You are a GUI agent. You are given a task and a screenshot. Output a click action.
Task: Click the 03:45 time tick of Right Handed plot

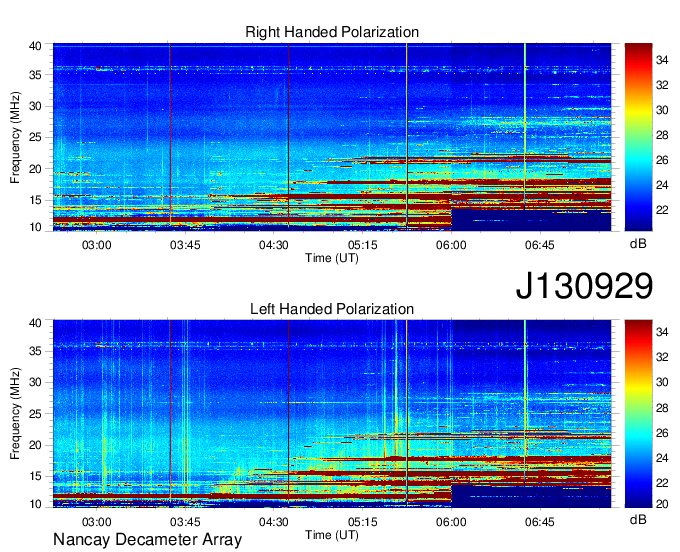point(185,245)
